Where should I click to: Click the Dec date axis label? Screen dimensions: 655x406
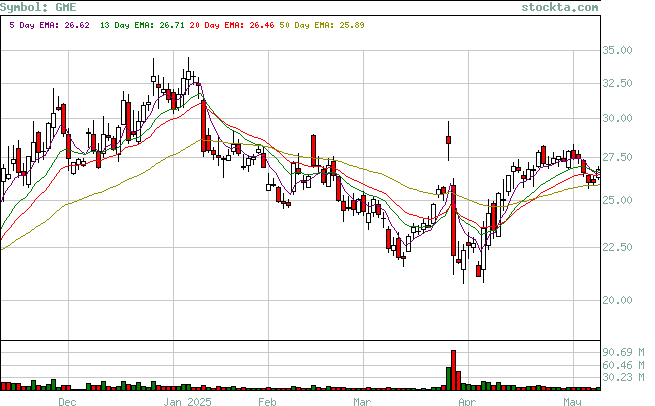click(67, 401)
